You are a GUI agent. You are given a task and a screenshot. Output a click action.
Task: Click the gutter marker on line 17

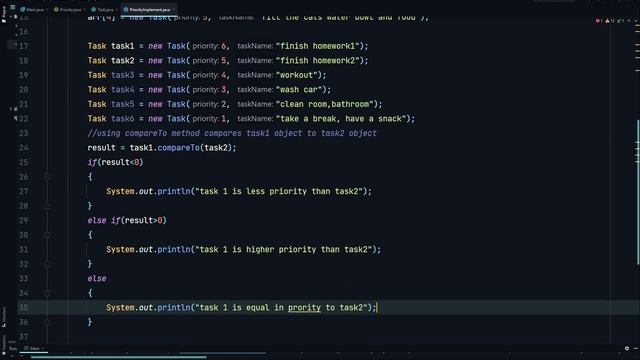tap(12, 45)
